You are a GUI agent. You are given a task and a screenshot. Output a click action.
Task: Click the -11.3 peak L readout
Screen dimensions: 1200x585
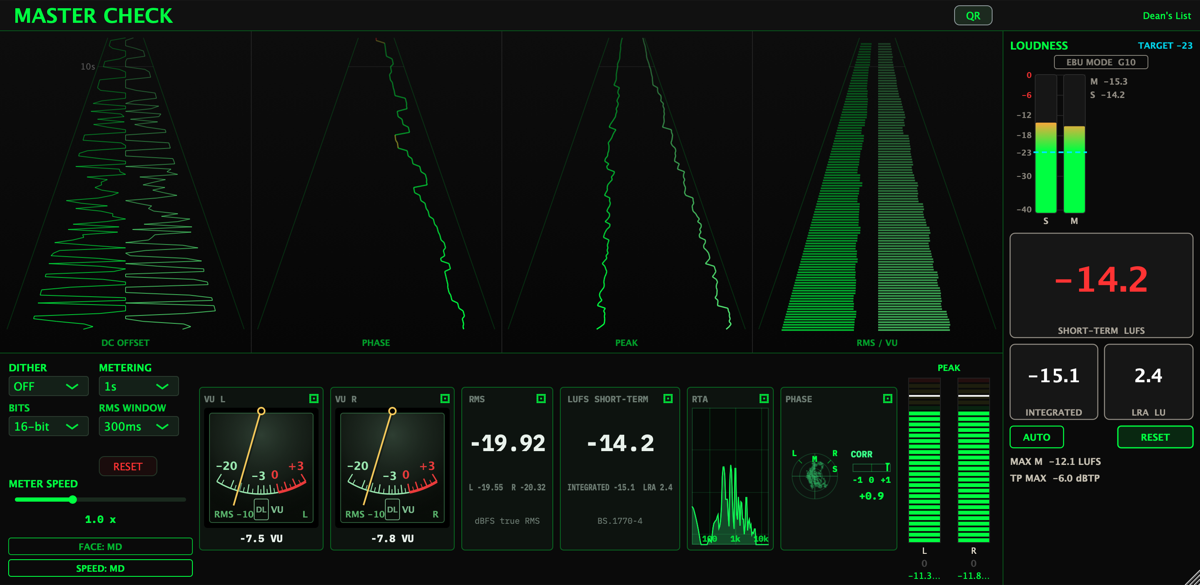click(x=924, y=575)
